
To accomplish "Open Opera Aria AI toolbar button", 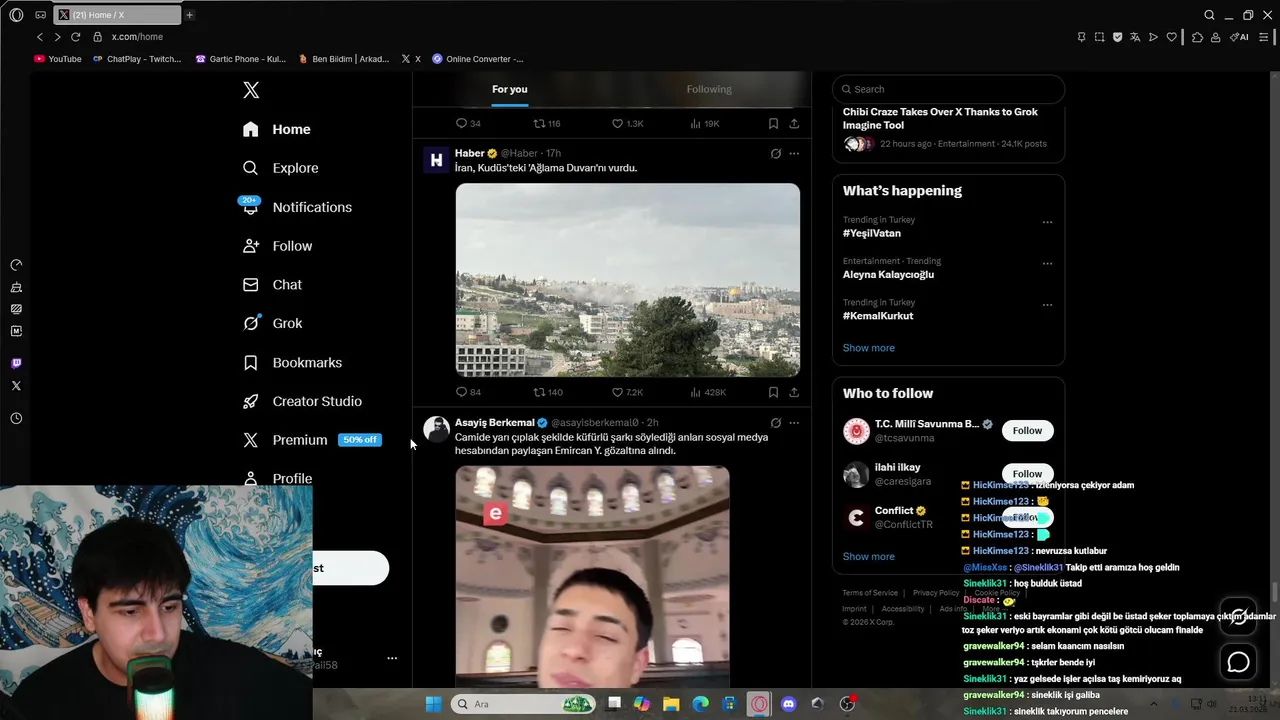I will pyautogui.click(x=1240, y=37).
